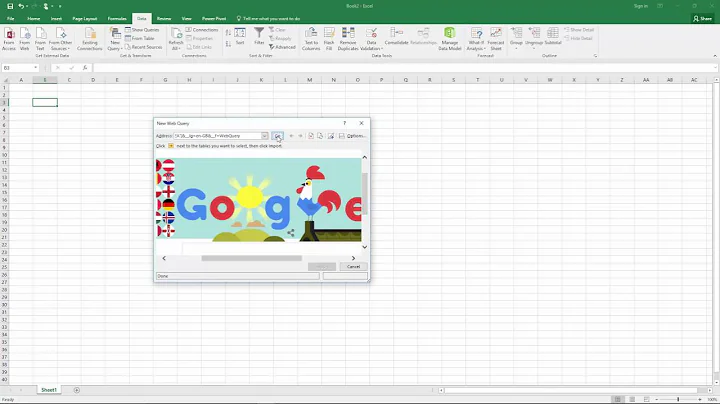Open the Sort dialog button

point(240,37)
